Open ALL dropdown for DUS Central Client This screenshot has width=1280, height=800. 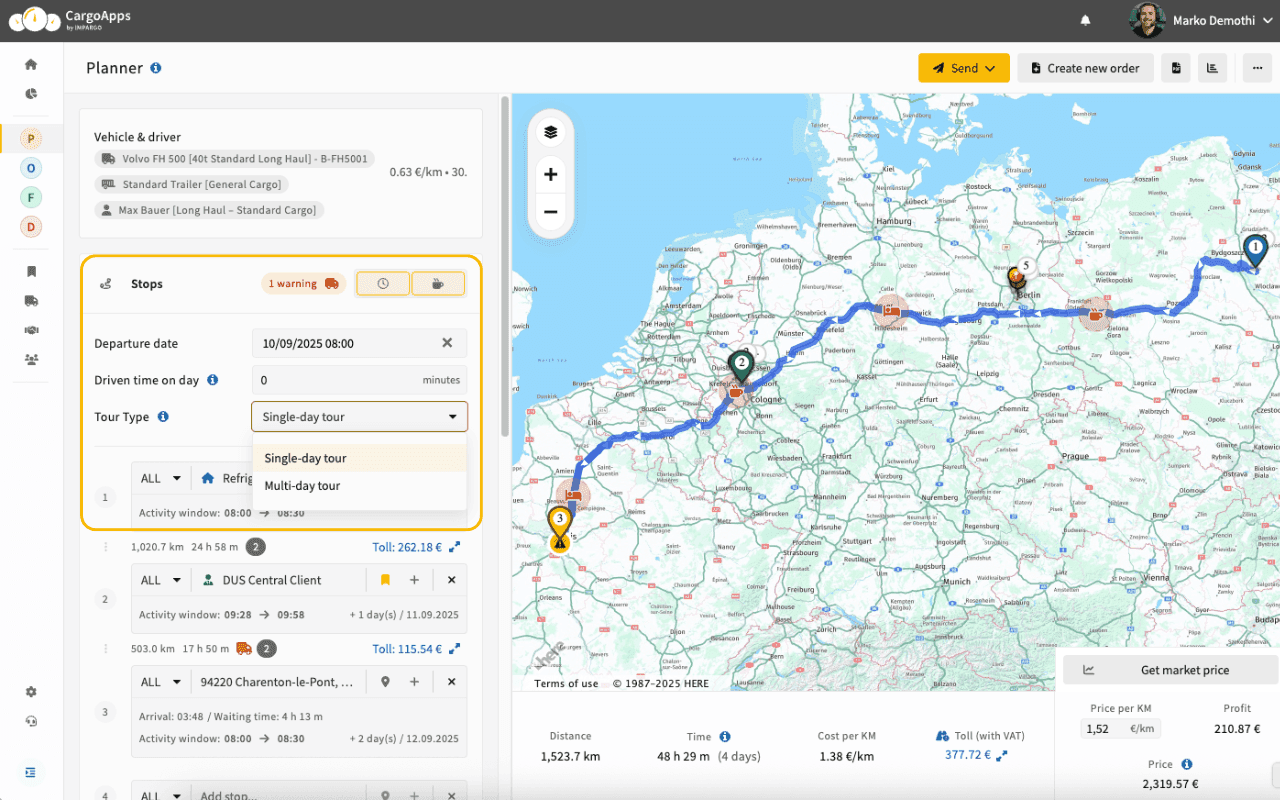pyautogui.click(x=160, y=580)
